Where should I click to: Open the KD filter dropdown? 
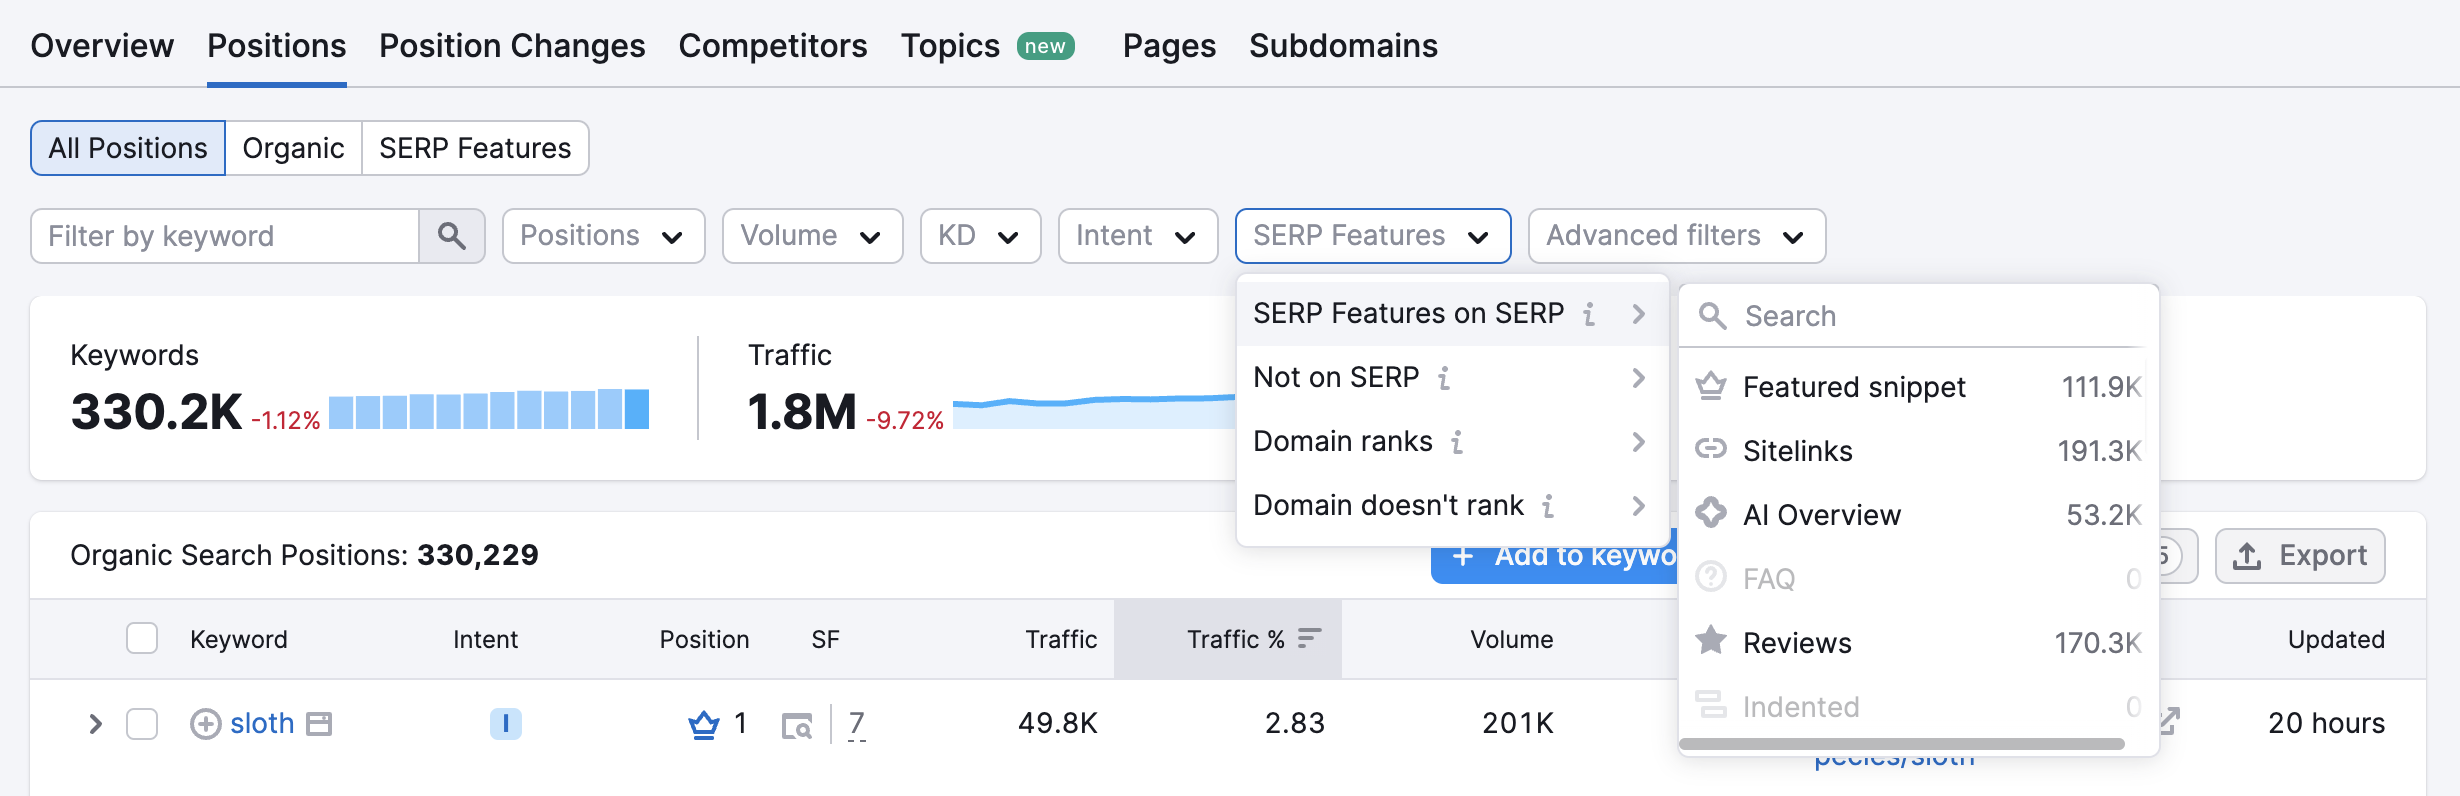(x=980, y=236)
